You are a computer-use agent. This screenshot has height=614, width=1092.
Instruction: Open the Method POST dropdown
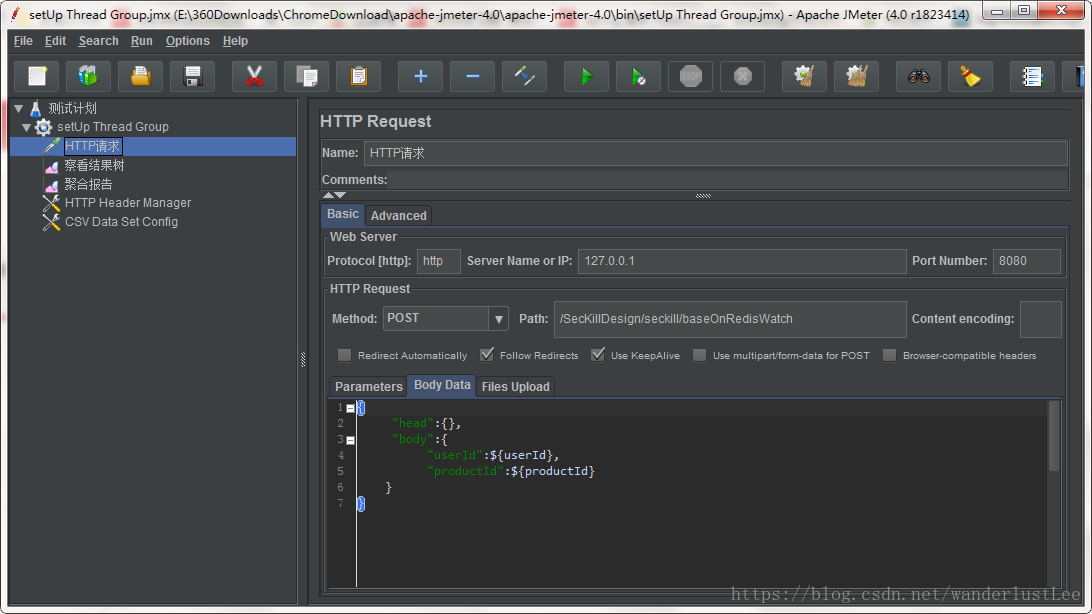tap(499, 319)
